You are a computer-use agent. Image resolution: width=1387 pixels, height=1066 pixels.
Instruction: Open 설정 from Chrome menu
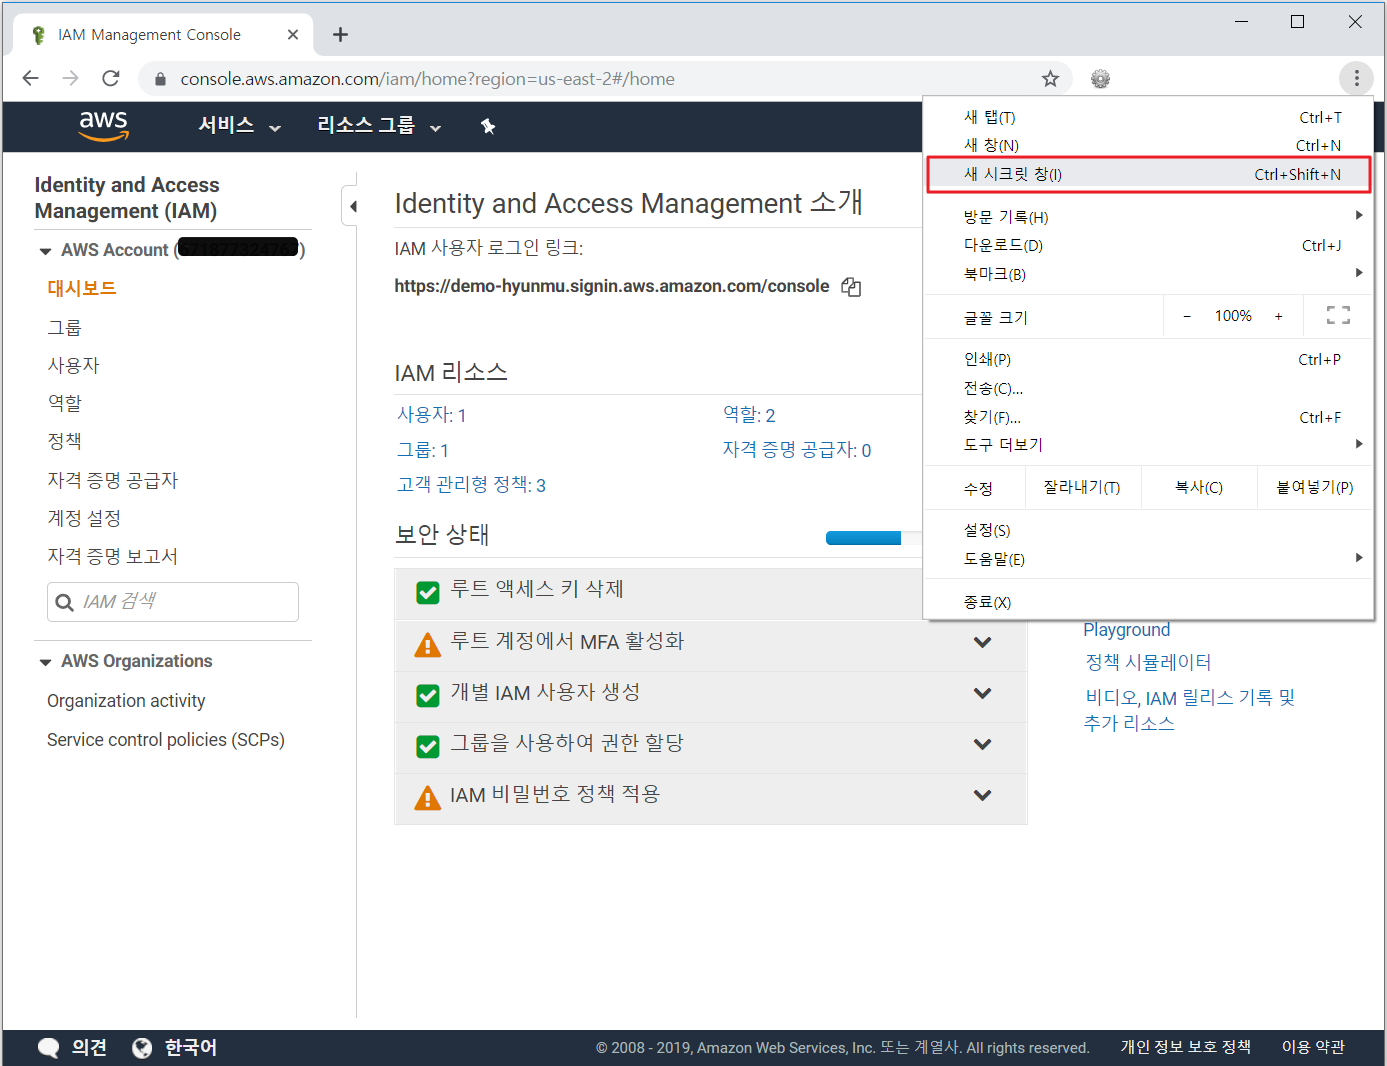point(1148,531)
